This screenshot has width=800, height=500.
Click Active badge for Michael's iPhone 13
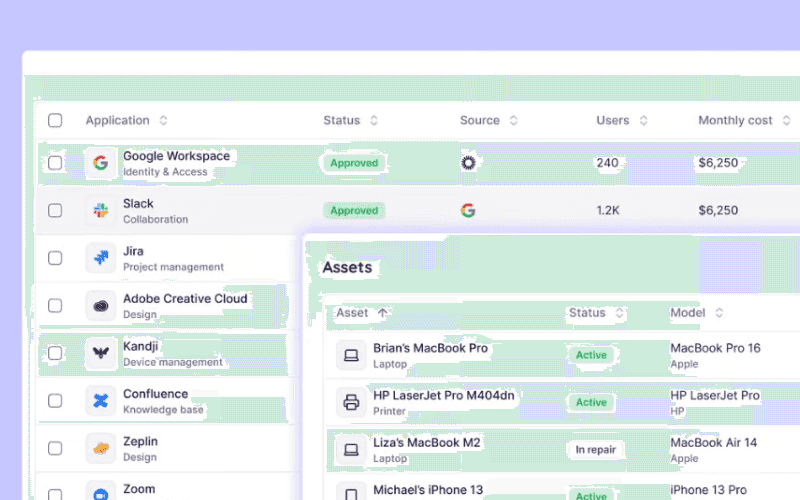click(591, 495)
